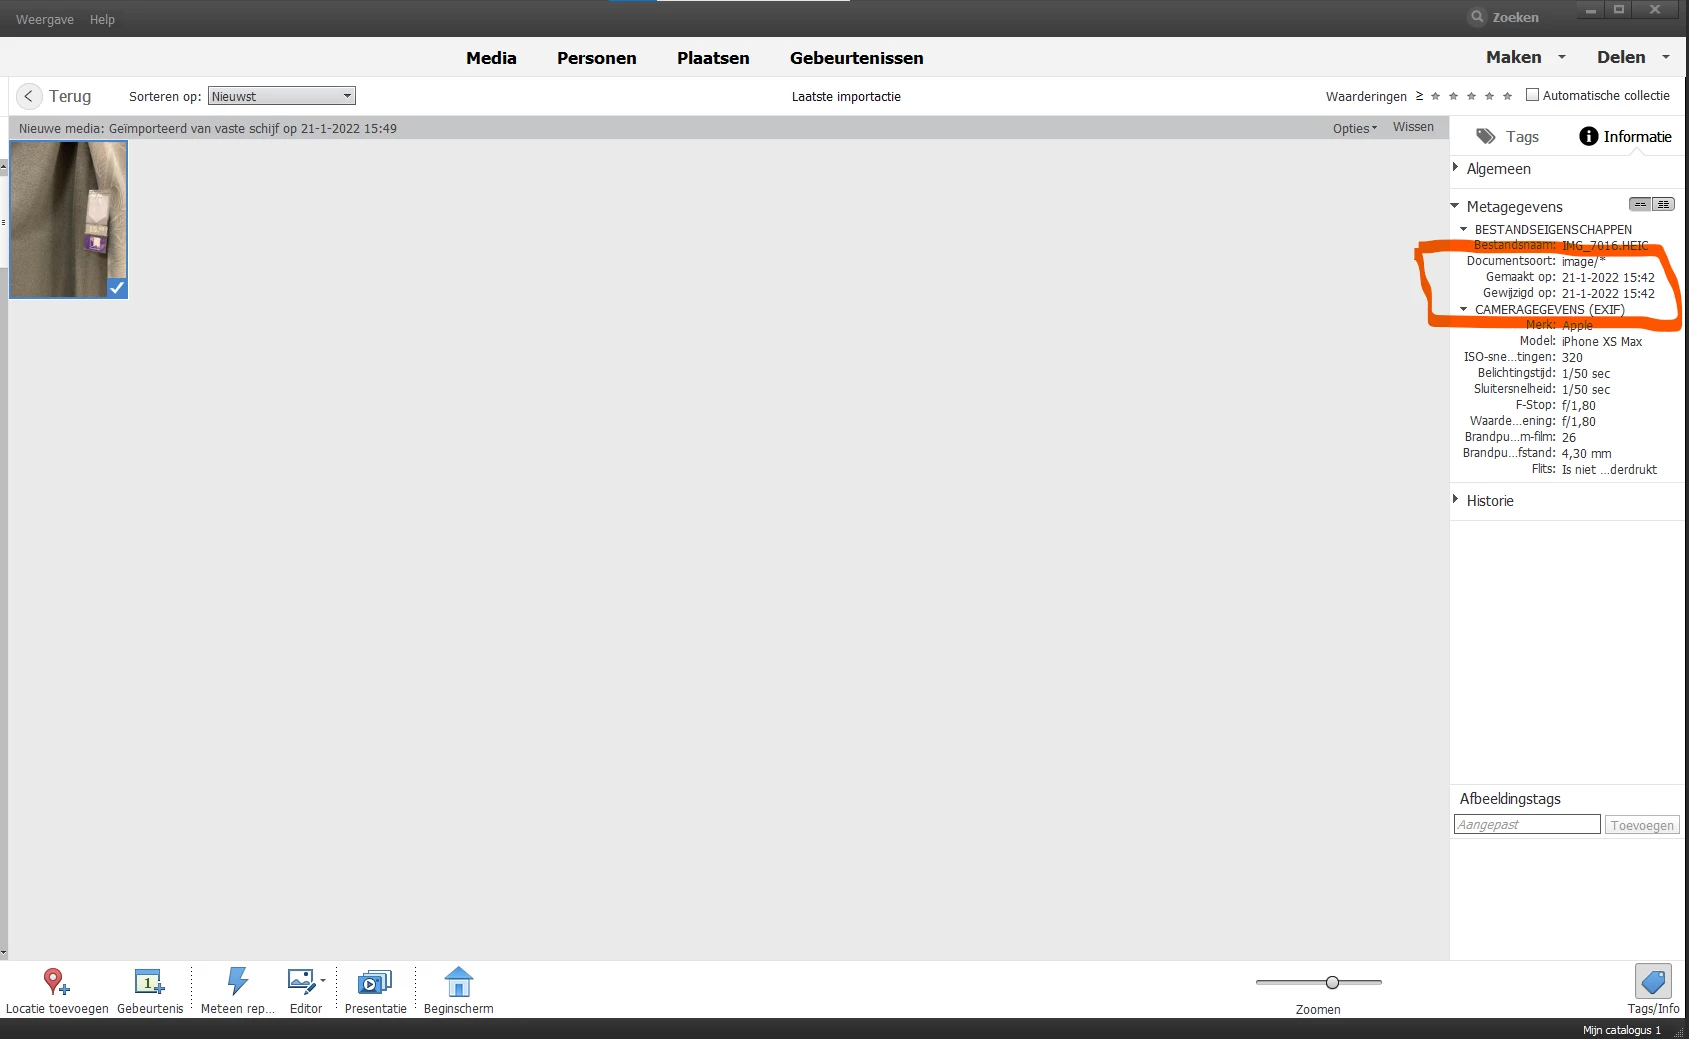Switch to the Plaatsen tab
Image resolution: width=1689 pixels, height=1039 pixels.
[713, 58]
